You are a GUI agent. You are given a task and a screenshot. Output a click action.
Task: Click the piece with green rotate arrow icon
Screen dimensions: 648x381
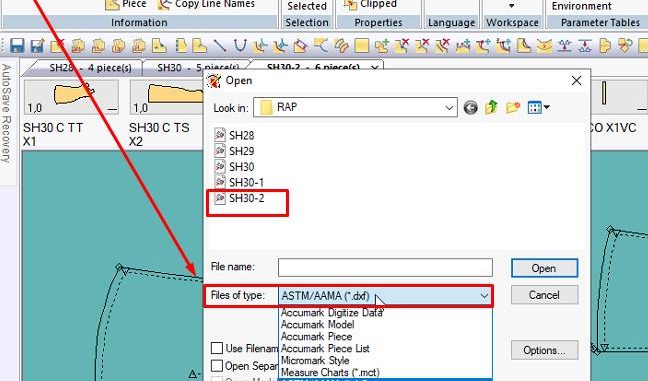tap(625, 45)
